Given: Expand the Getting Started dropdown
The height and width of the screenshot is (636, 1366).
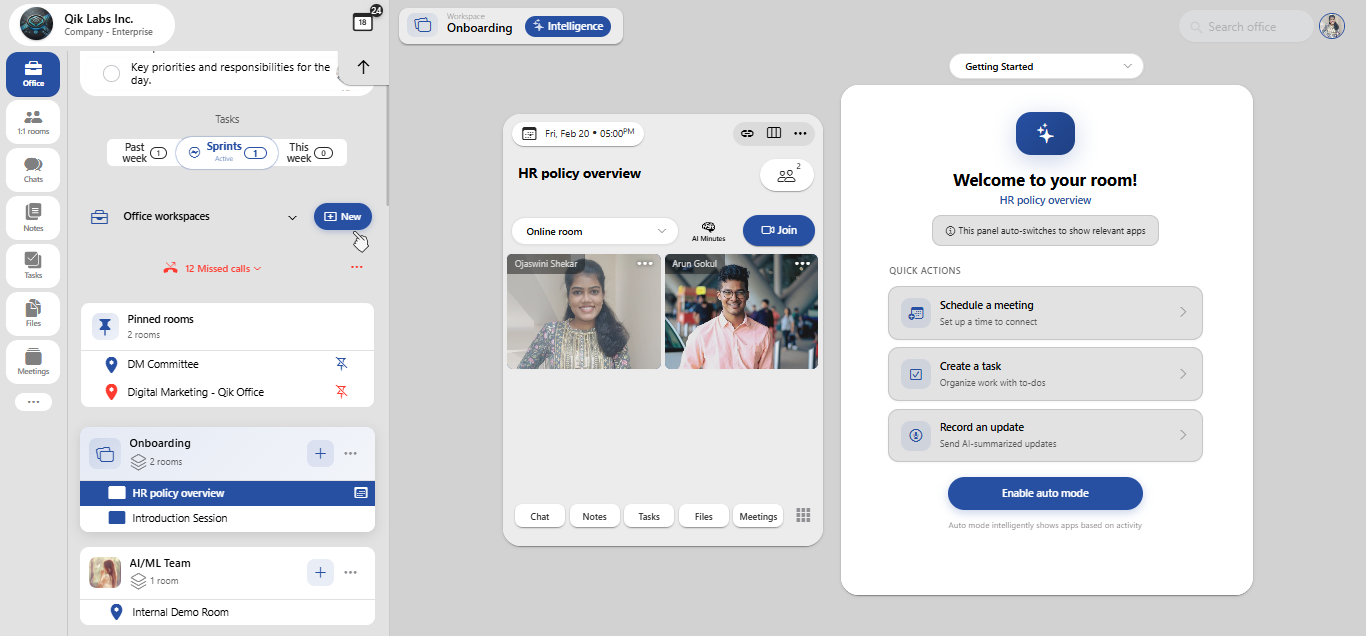Looking at the screenshot, I should [x=1046, y=66].
